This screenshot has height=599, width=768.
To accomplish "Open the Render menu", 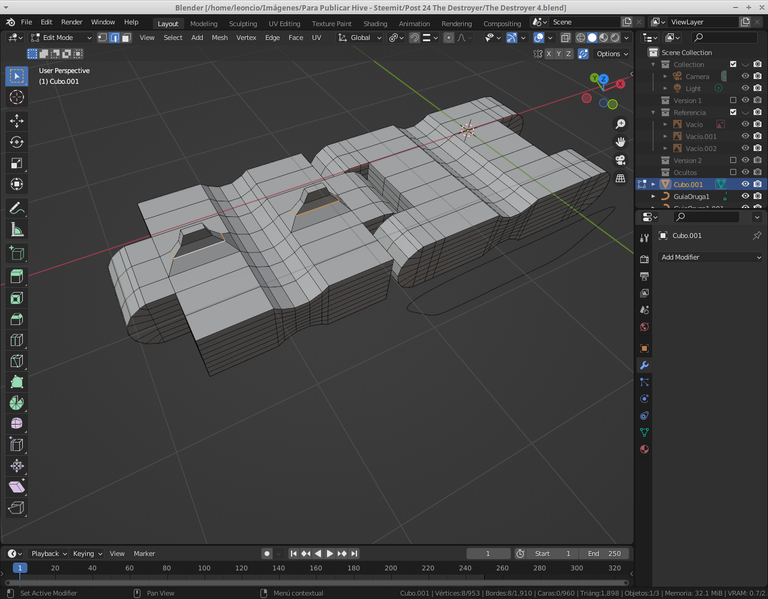I will [72, 22].
